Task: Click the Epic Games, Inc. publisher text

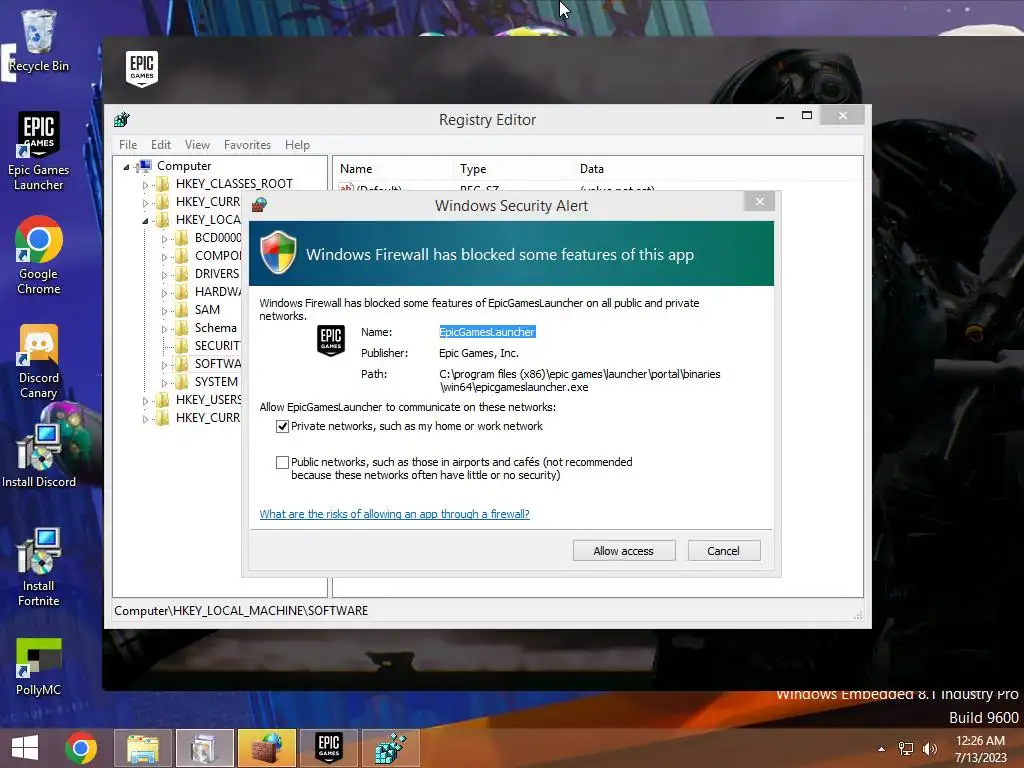Action: tap(479, 353)
